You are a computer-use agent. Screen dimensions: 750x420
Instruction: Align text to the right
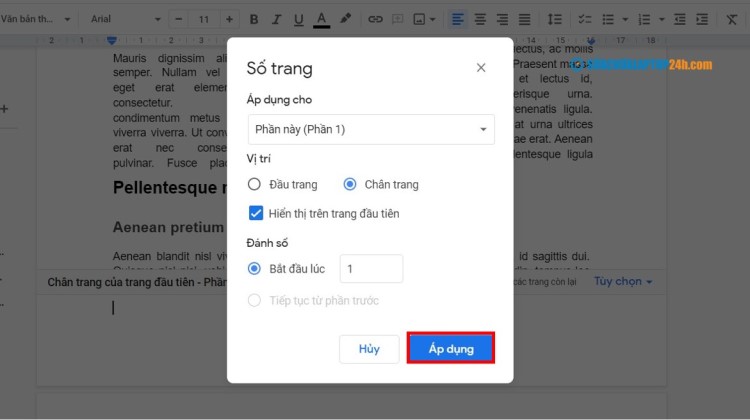tap(502, 19)
